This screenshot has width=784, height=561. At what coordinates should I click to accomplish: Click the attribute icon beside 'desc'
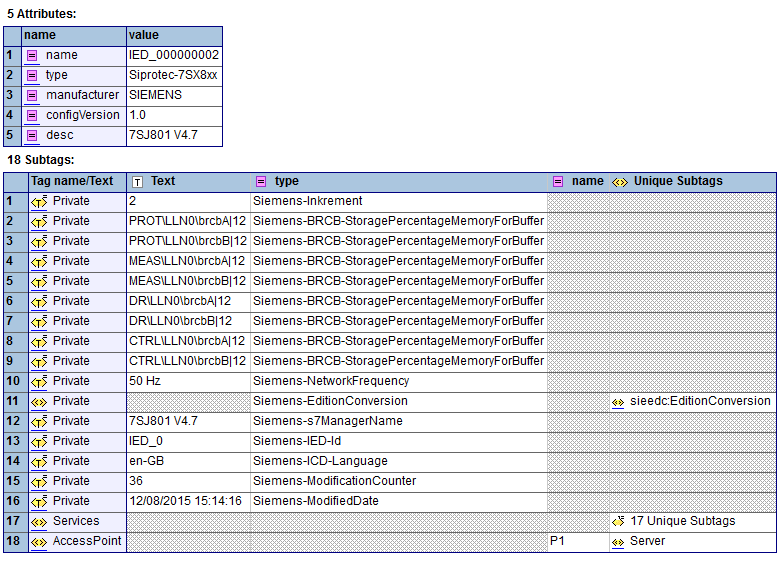[x=32, y=136]
